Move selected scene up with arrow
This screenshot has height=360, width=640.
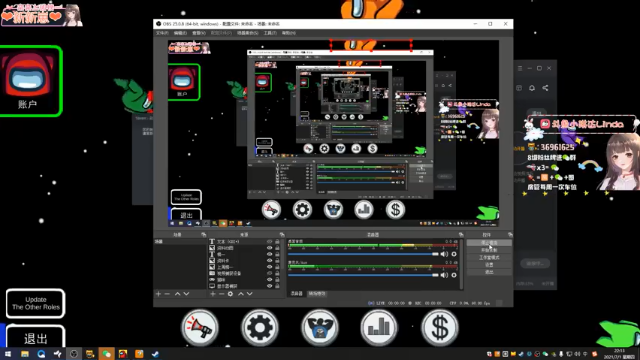(x=178, y=294)
